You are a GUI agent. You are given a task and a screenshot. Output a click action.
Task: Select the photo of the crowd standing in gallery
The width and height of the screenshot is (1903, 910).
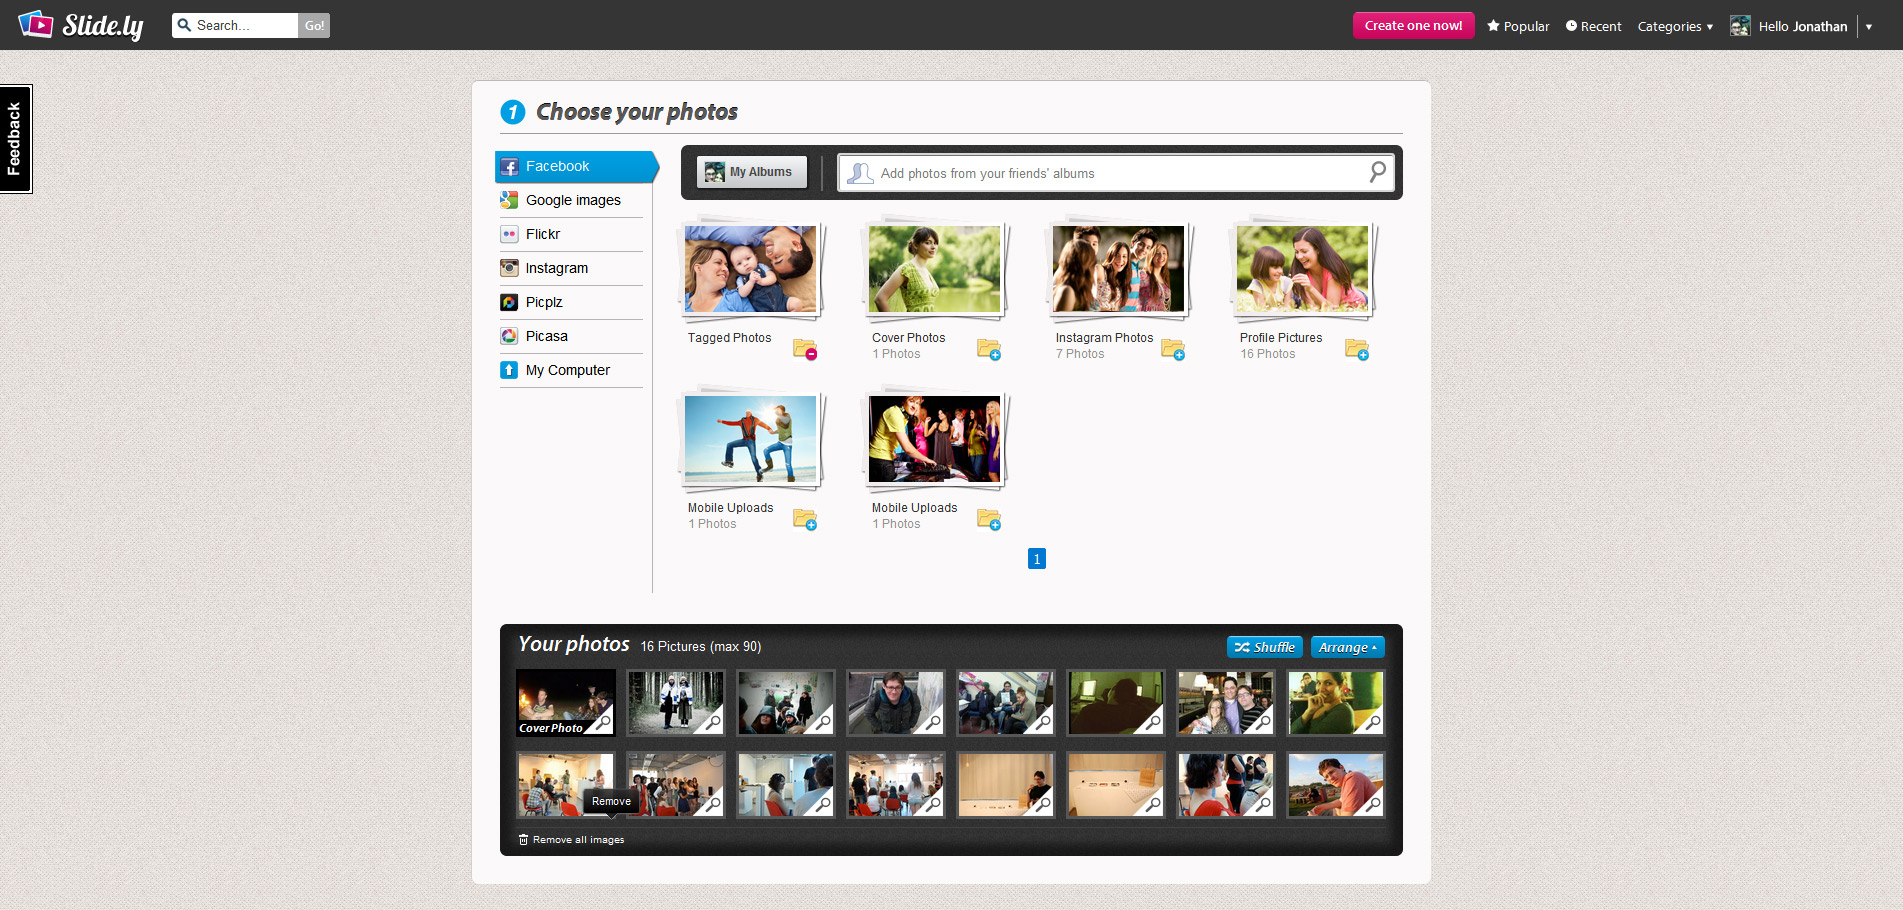675,784
